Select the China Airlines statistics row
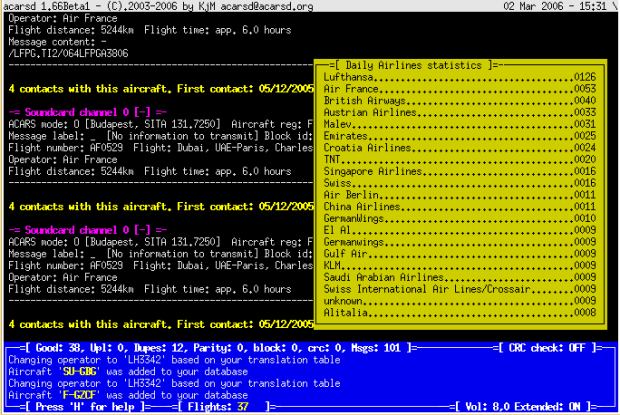This screenshot has height=415, width=620. [460, 207]
